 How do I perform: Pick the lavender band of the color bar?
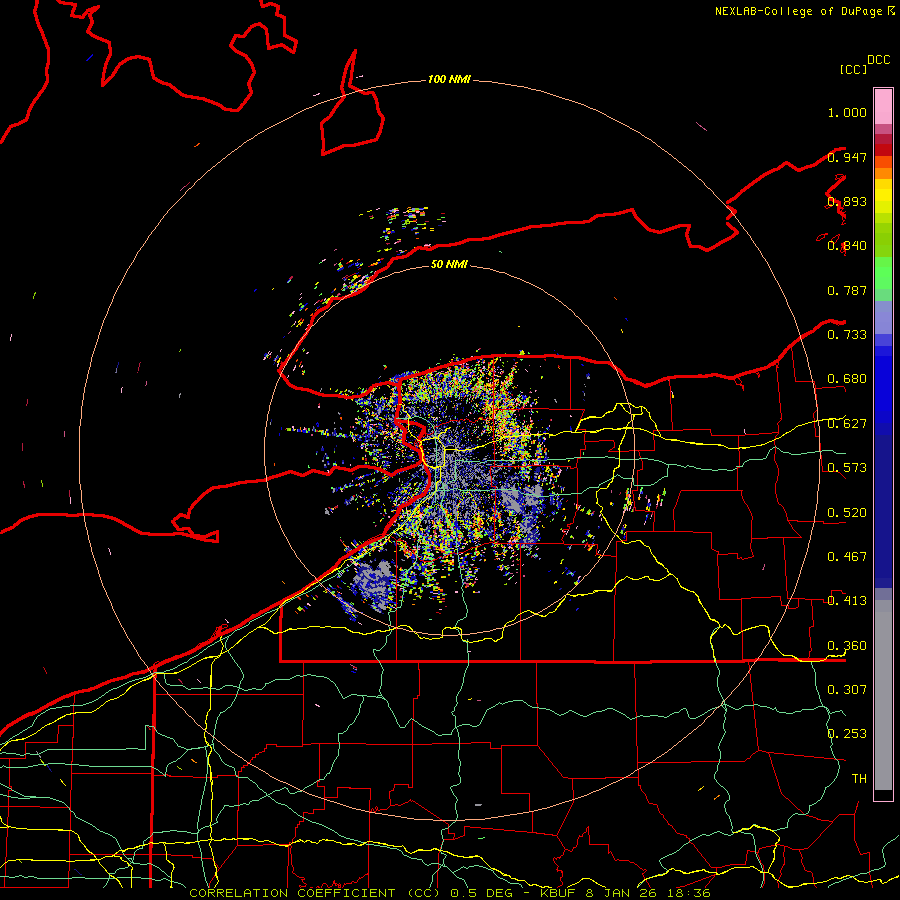883,317
